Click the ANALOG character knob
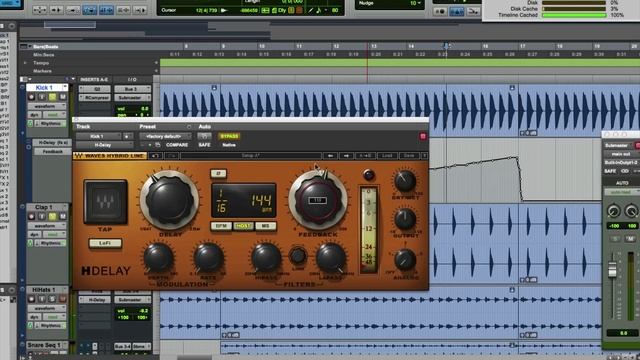The height and width of the screenshot is (360, 640). click(405, 260)
